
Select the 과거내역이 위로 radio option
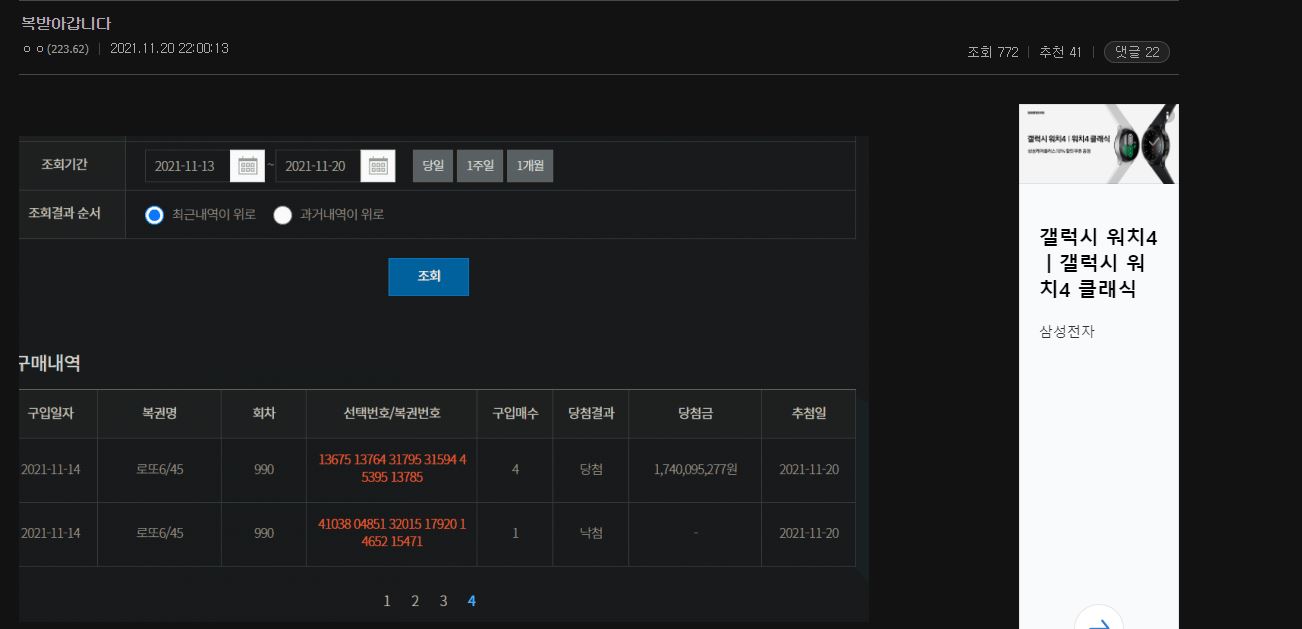(x=283, y=215)
